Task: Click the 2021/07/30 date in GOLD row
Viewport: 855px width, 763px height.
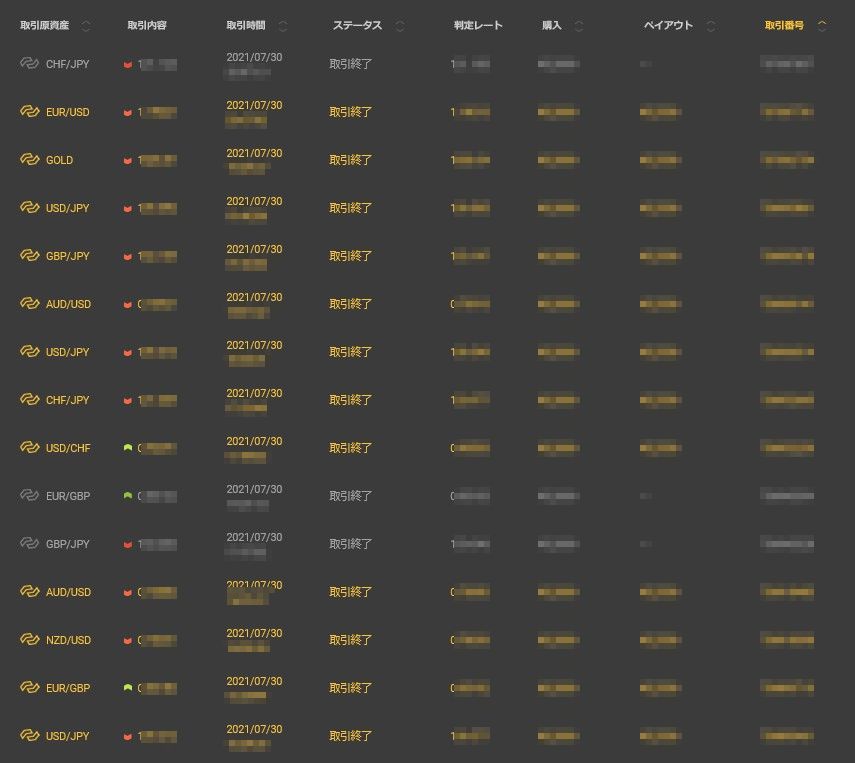Action: tap(254, 153)
